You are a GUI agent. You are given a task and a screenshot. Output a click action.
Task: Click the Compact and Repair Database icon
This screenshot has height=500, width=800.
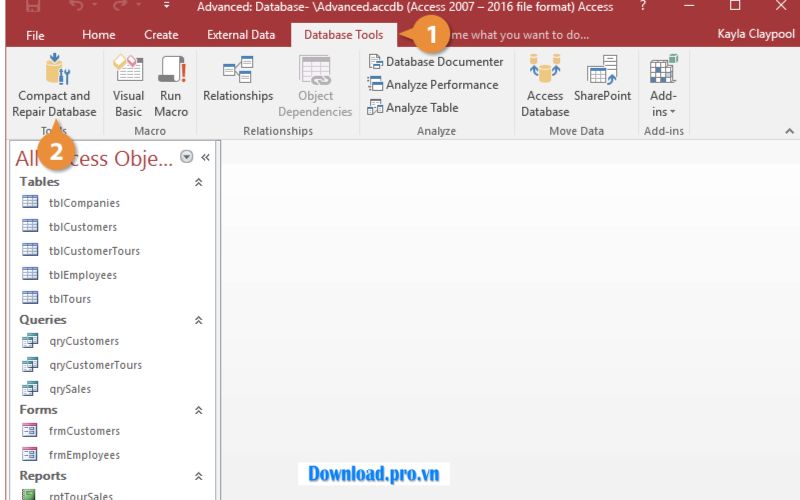tap(54, 72)
